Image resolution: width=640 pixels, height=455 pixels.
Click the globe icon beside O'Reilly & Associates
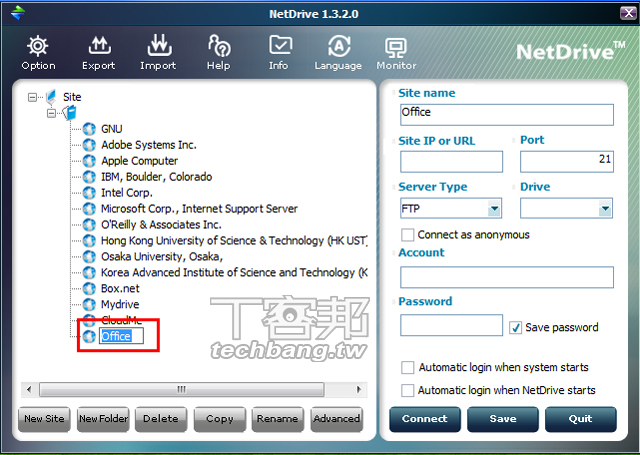(89, 224)
